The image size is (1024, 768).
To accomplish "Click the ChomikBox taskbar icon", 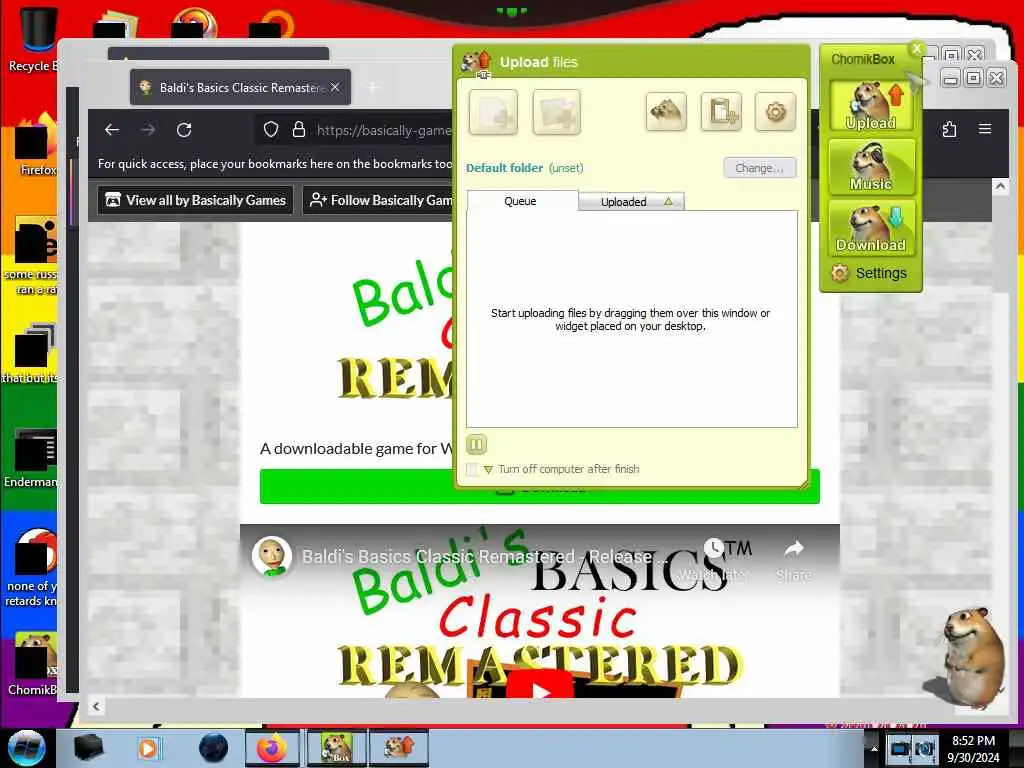I will pyautogui.click(x=337, y=748).
